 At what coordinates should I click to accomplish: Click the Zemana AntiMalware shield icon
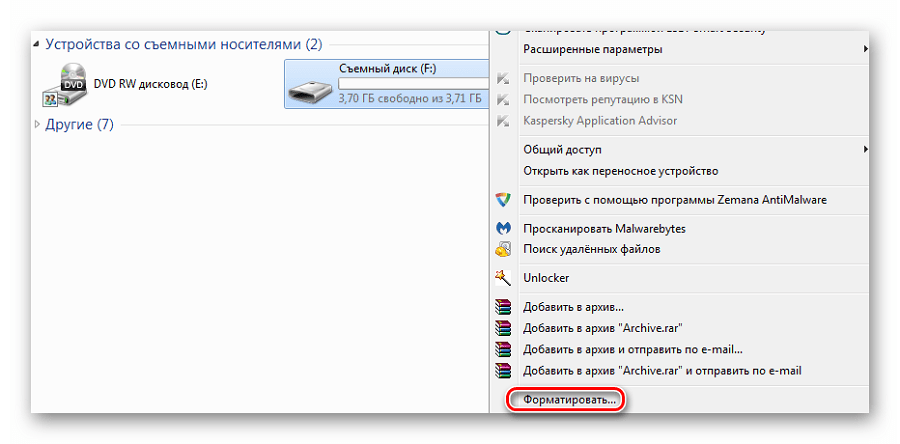pos(503,200)
